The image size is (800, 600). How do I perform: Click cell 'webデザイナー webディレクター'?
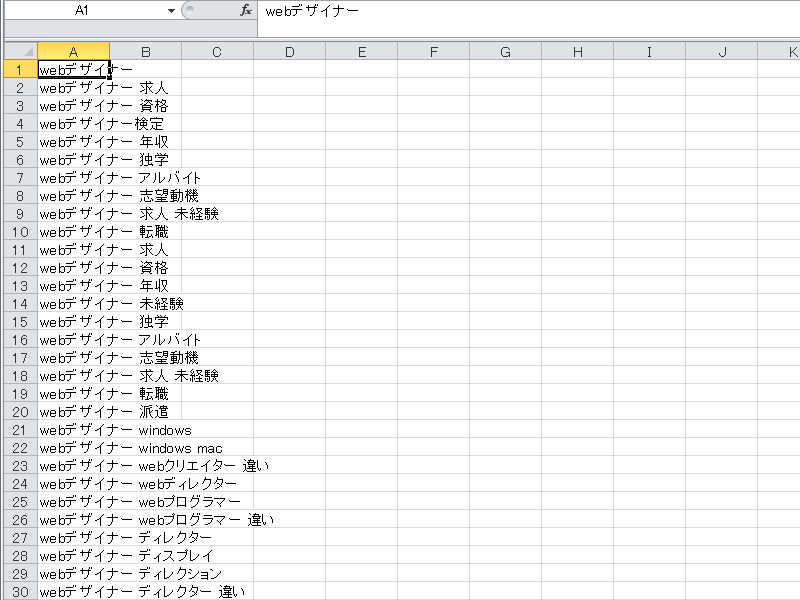click(73, 484)
